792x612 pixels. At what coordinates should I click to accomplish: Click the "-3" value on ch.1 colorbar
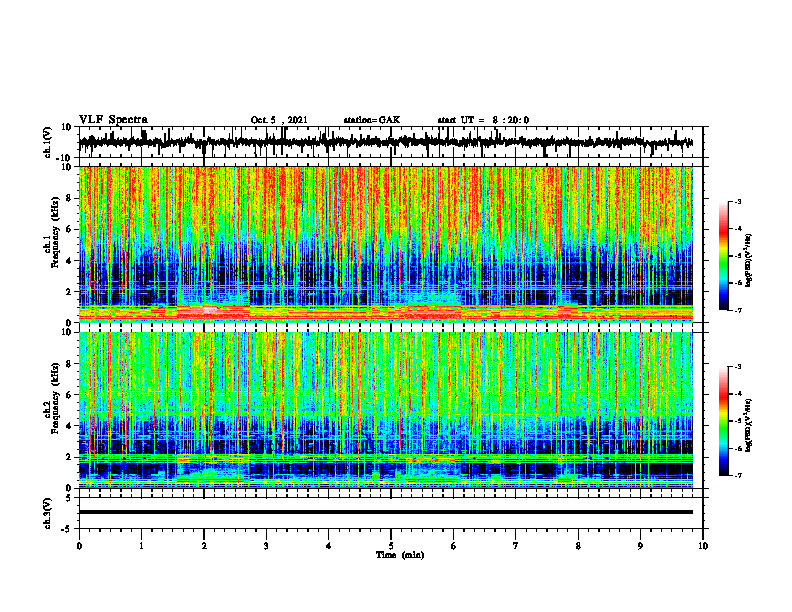pyautogui.click(x=737, y=201)
